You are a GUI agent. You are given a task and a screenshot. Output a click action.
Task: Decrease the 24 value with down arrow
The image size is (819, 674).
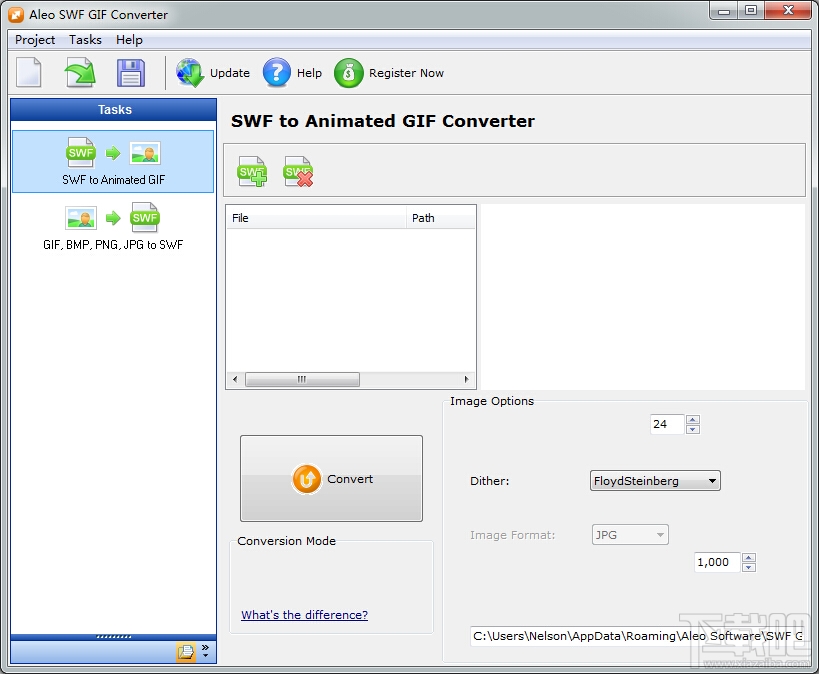(x=693, y=429)
